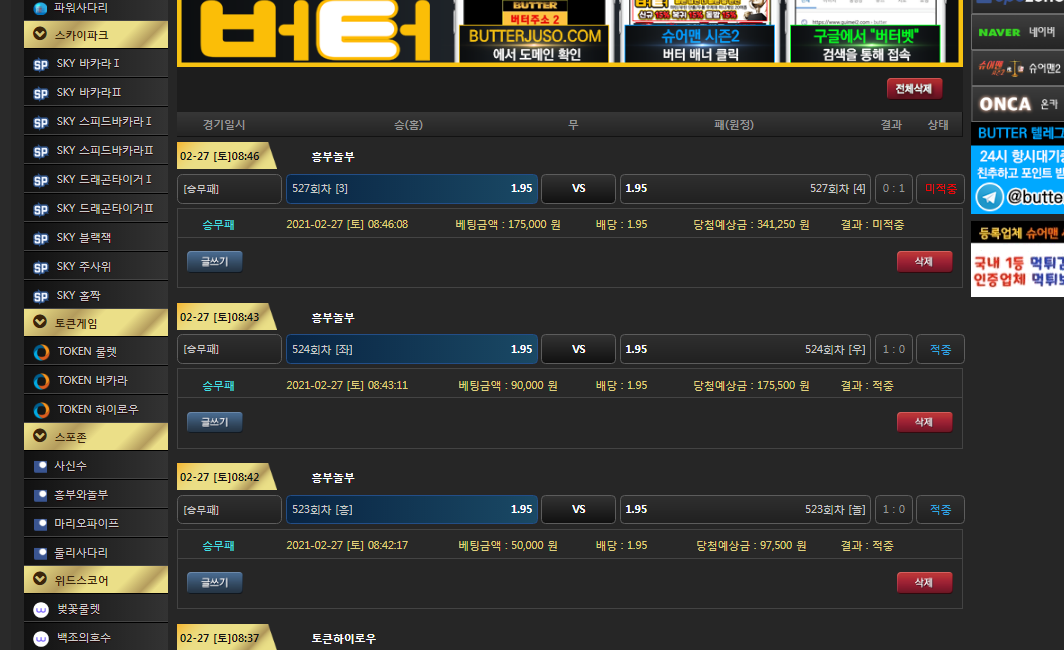Viewport: 1064px width, 650px height.
Task: Click the 523회차 [홍] home selection
Action: [411, 509]
